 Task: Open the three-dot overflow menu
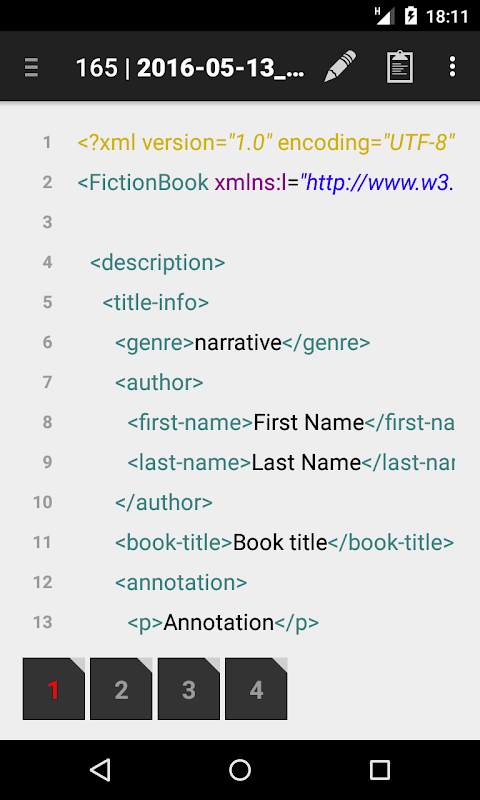pos(452,67)
